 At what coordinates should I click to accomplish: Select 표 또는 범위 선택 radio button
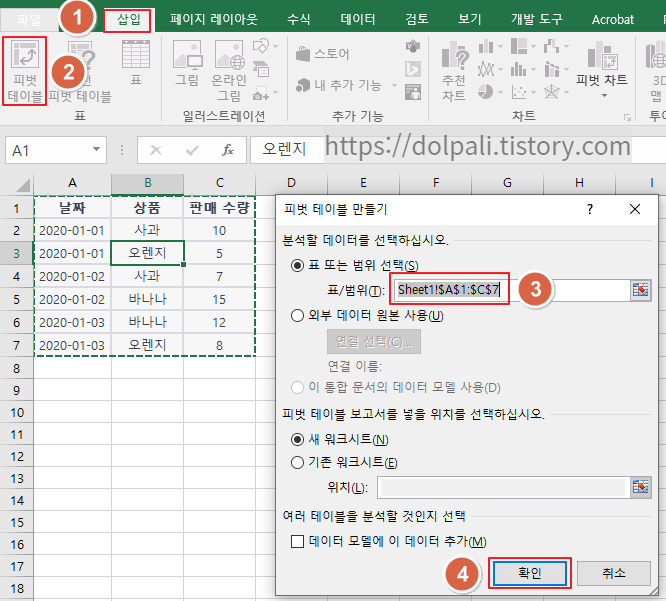point(297,266)
